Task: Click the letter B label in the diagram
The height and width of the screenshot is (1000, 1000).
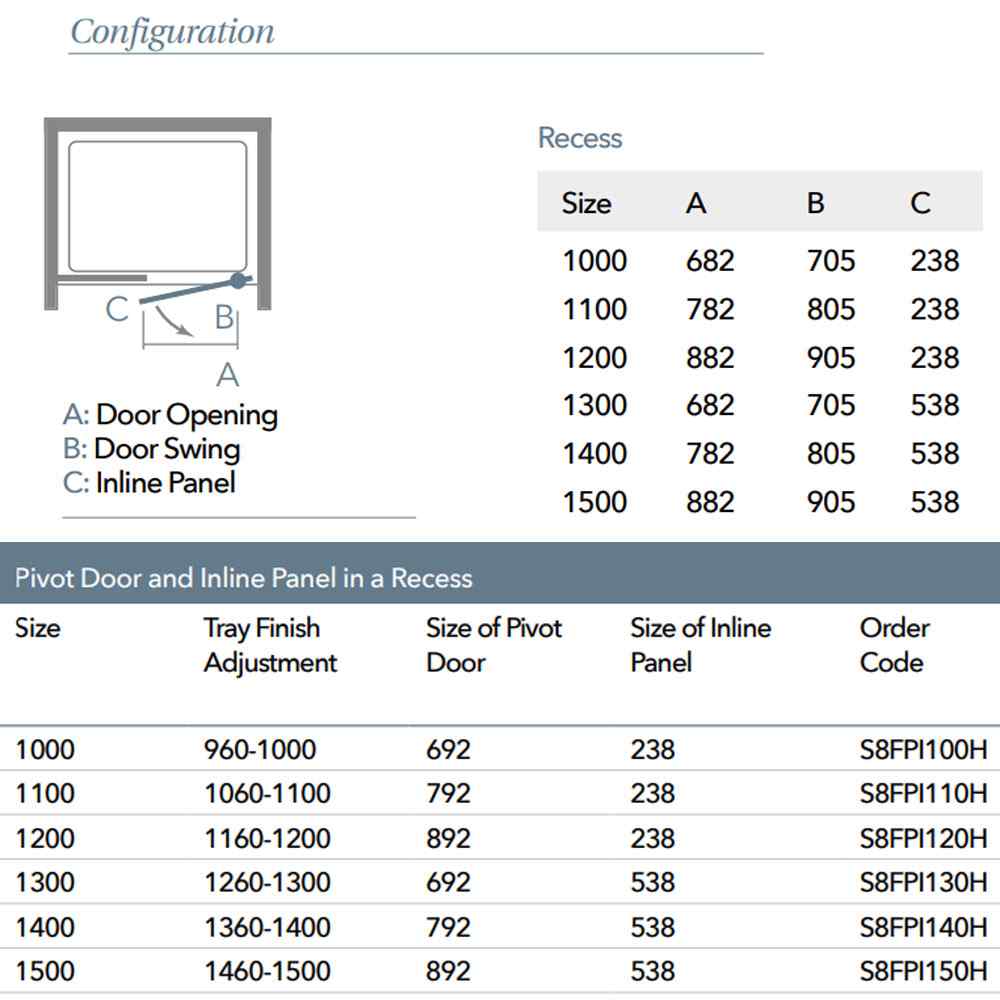Action: (224, 317)
